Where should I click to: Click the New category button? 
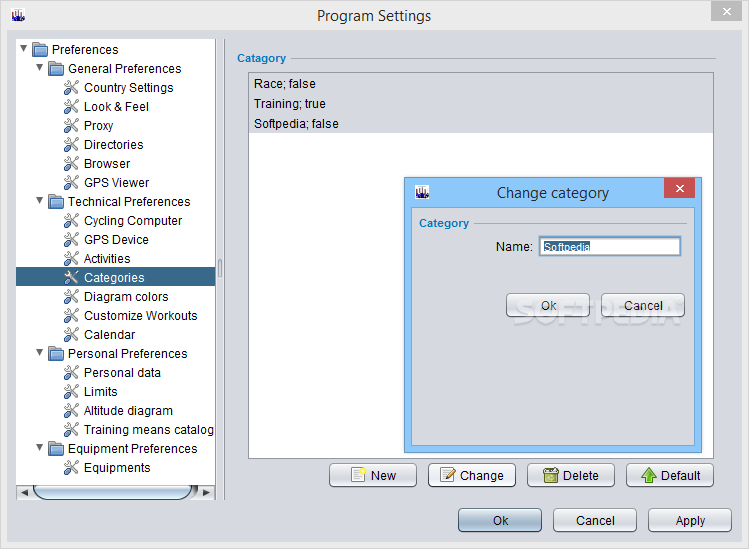pyautogui.click(x=373, y=475)
